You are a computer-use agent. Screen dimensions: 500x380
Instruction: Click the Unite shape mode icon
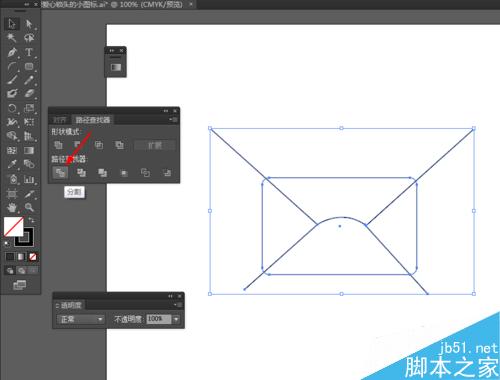pyautogui.click(x=58, y=145)
